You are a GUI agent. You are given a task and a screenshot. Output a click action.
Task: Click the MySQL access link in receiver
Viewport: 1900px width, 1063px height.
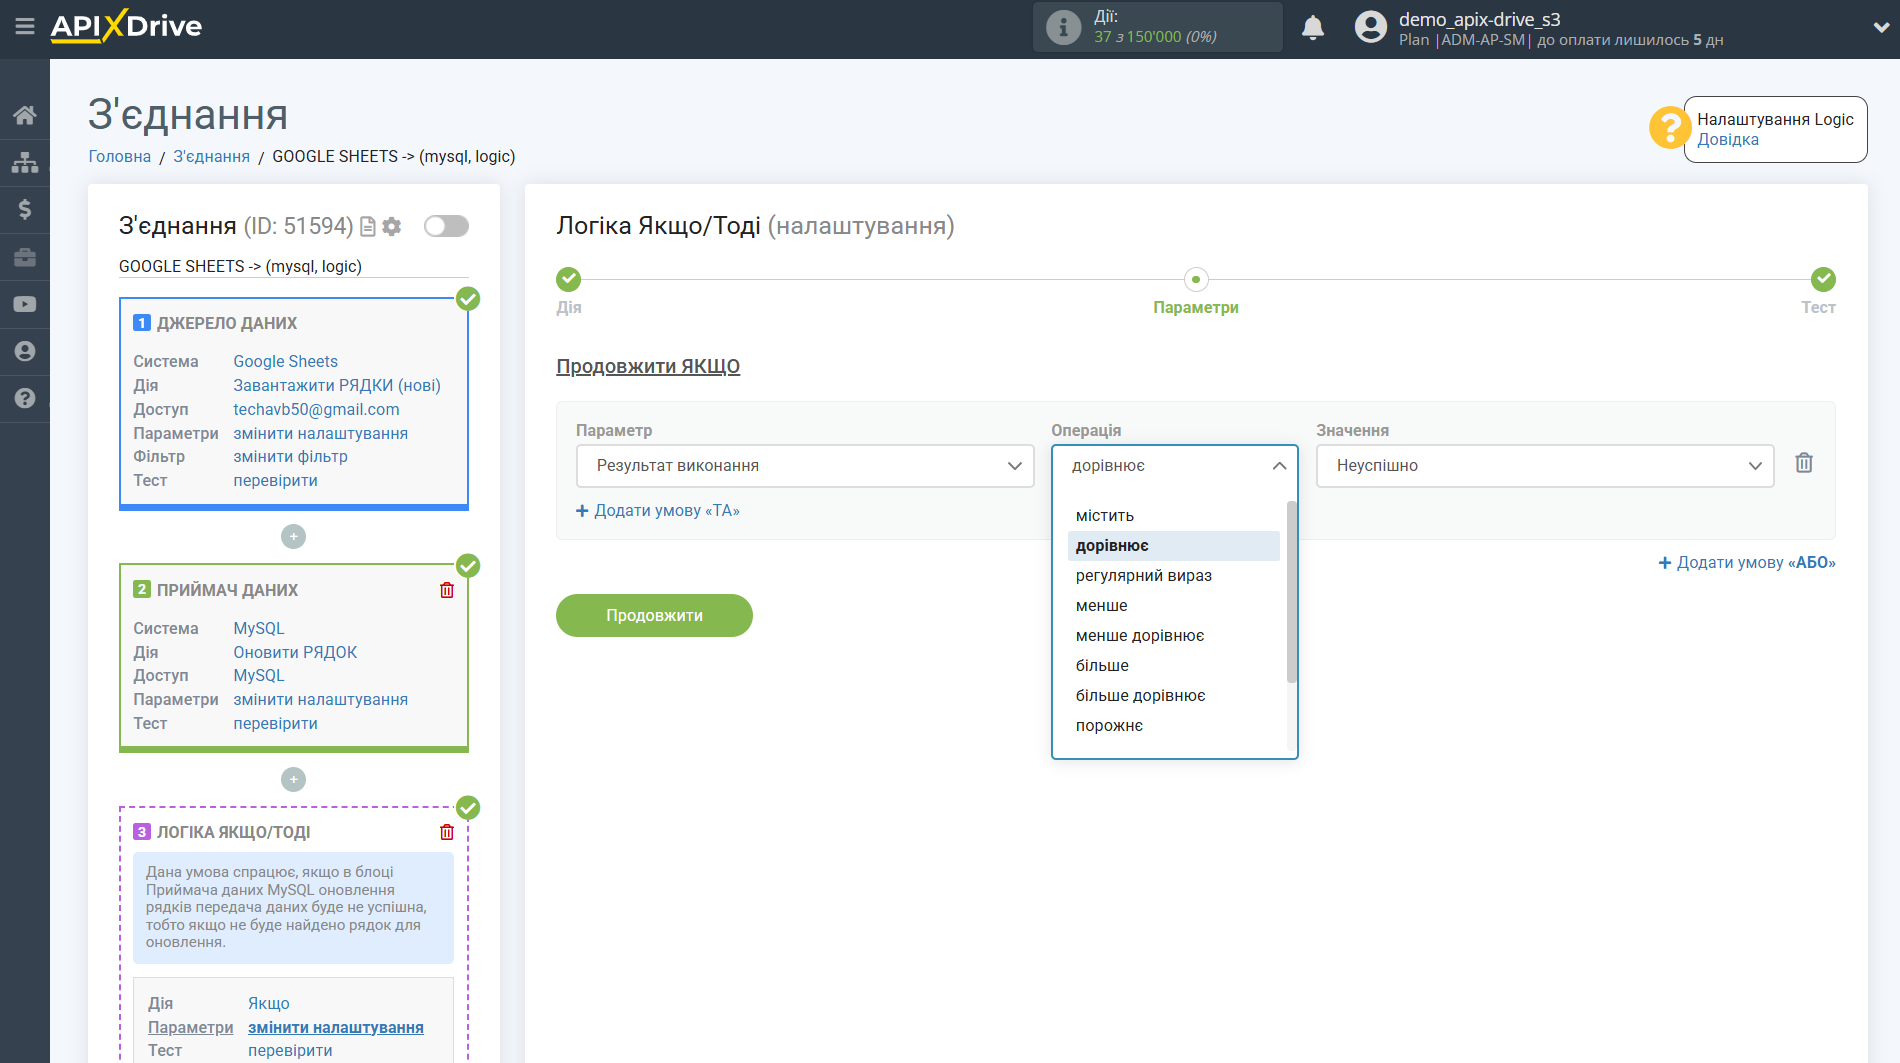pos(259,675)
